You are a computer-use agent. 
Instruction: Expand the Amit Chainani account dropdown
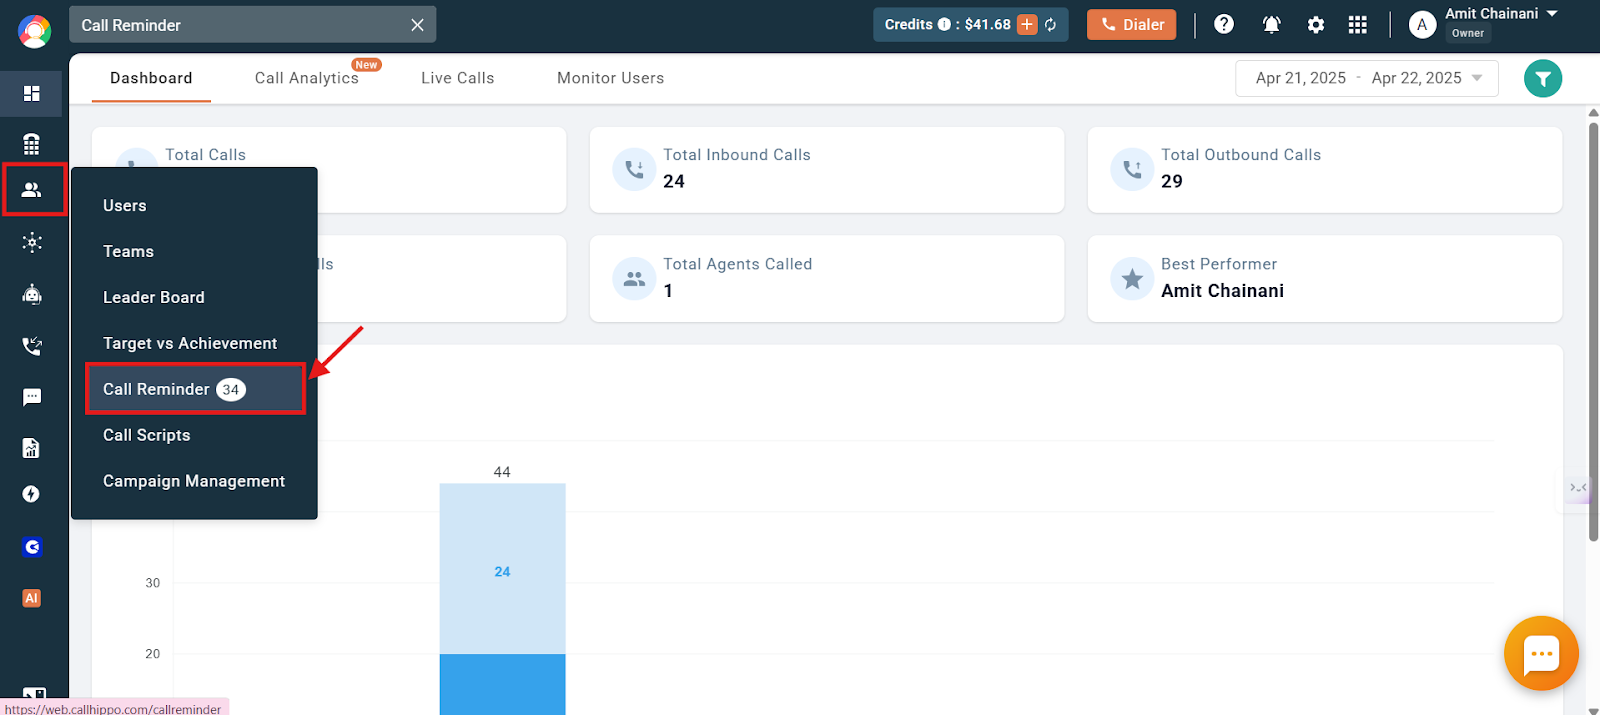pyautogui.click(x=1552, y=14)
